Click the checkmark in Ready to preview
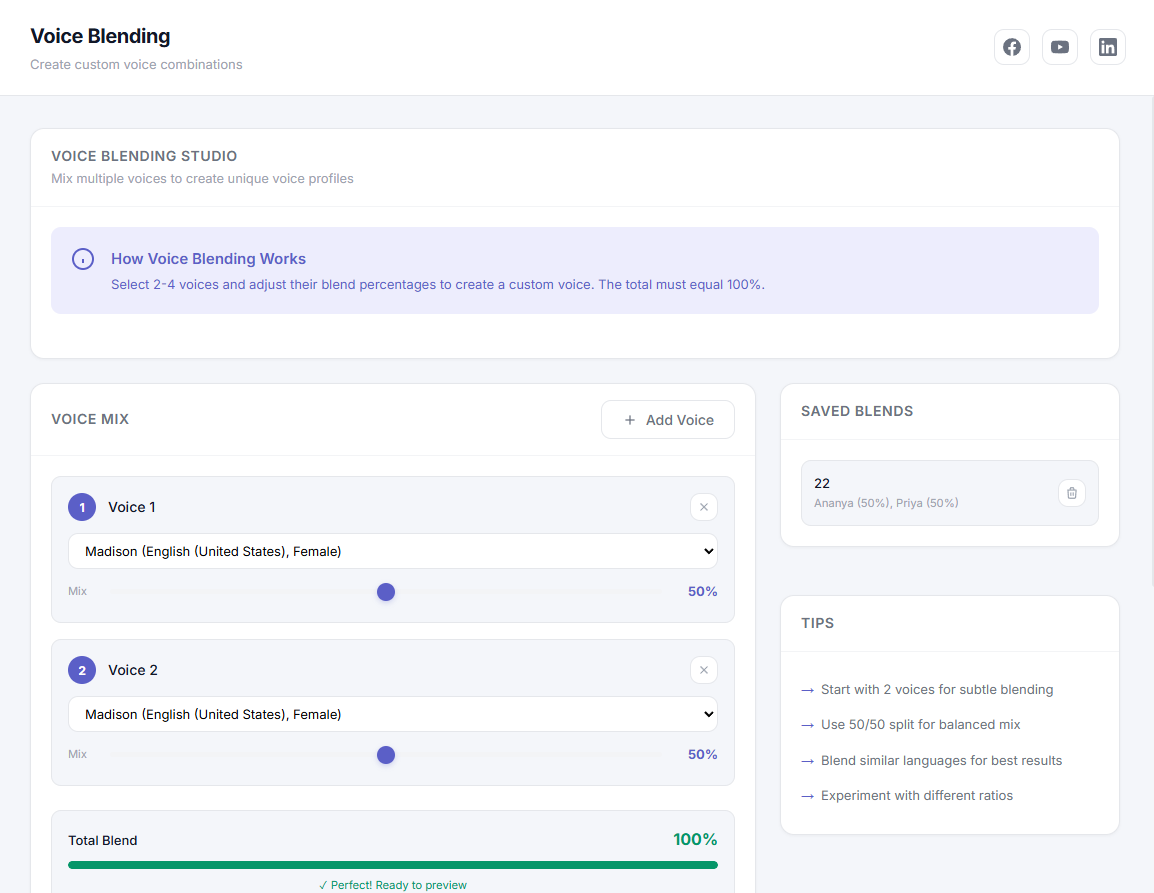The height and width of the screenshot is (893, 1154). point(323,884)
